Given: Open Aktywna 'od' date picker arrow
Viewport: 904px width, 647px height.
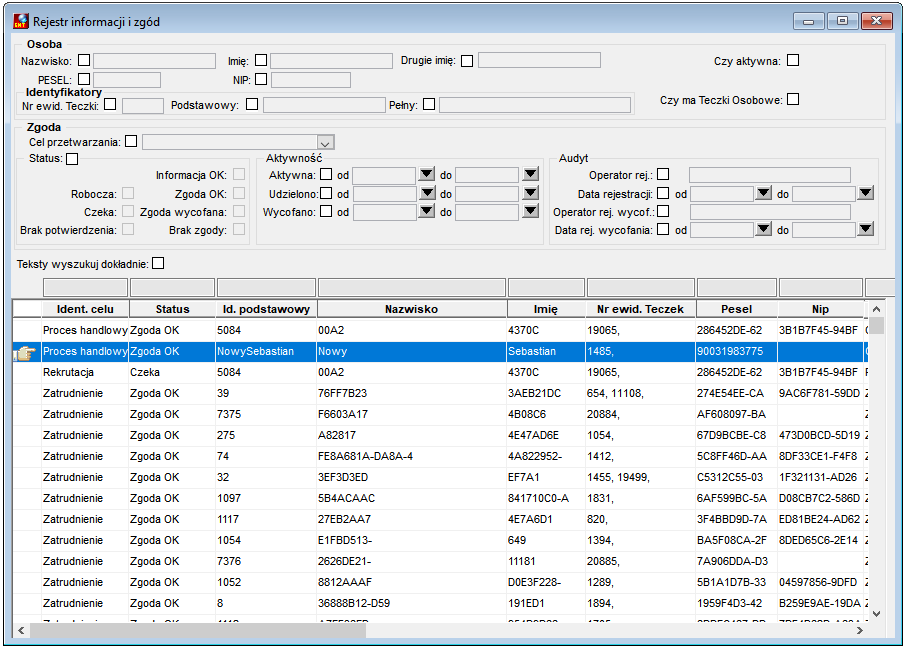Looking at the screenshot, I should click(427, 174).
